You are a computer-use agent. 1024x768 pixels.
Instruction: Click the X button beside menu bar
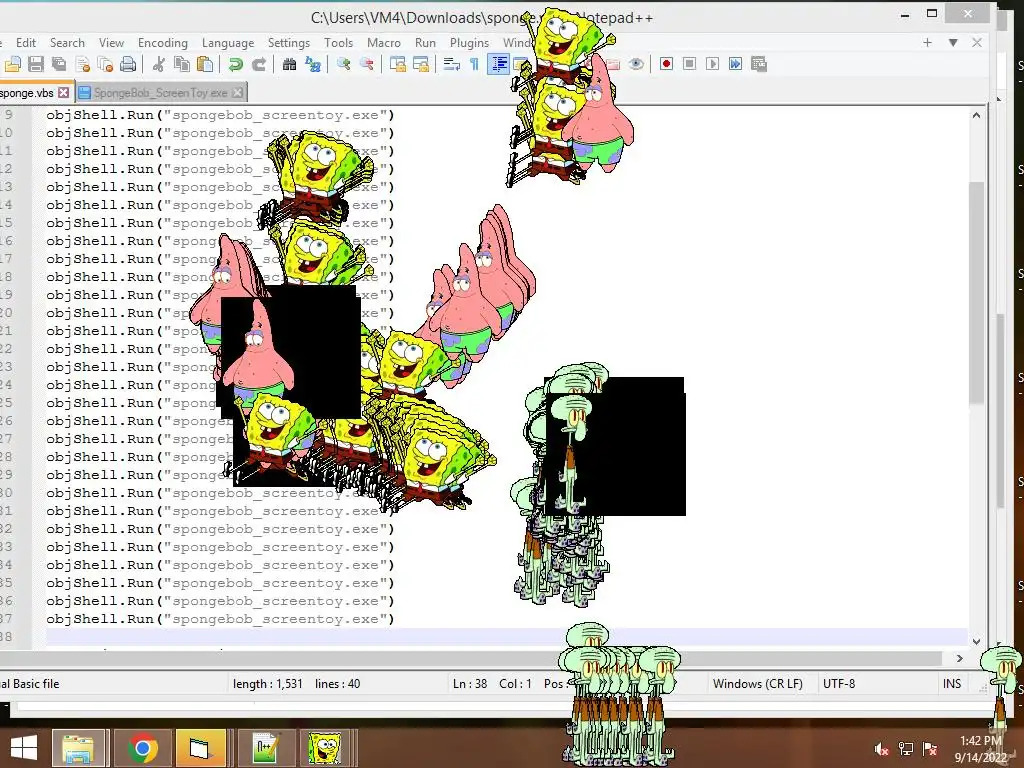coord(977,42)
